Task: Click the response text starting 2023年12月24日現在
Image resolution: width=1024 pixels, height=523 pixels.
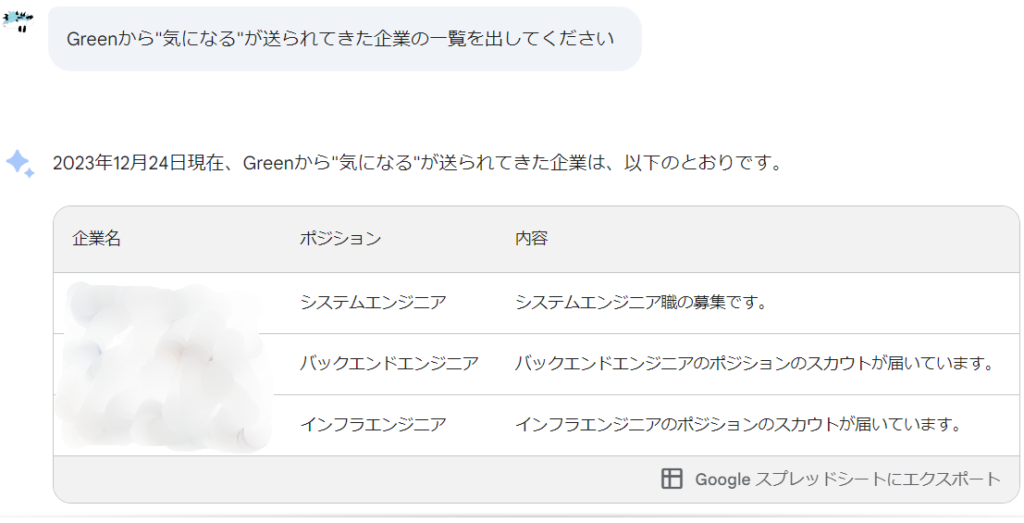Action: 417,163
